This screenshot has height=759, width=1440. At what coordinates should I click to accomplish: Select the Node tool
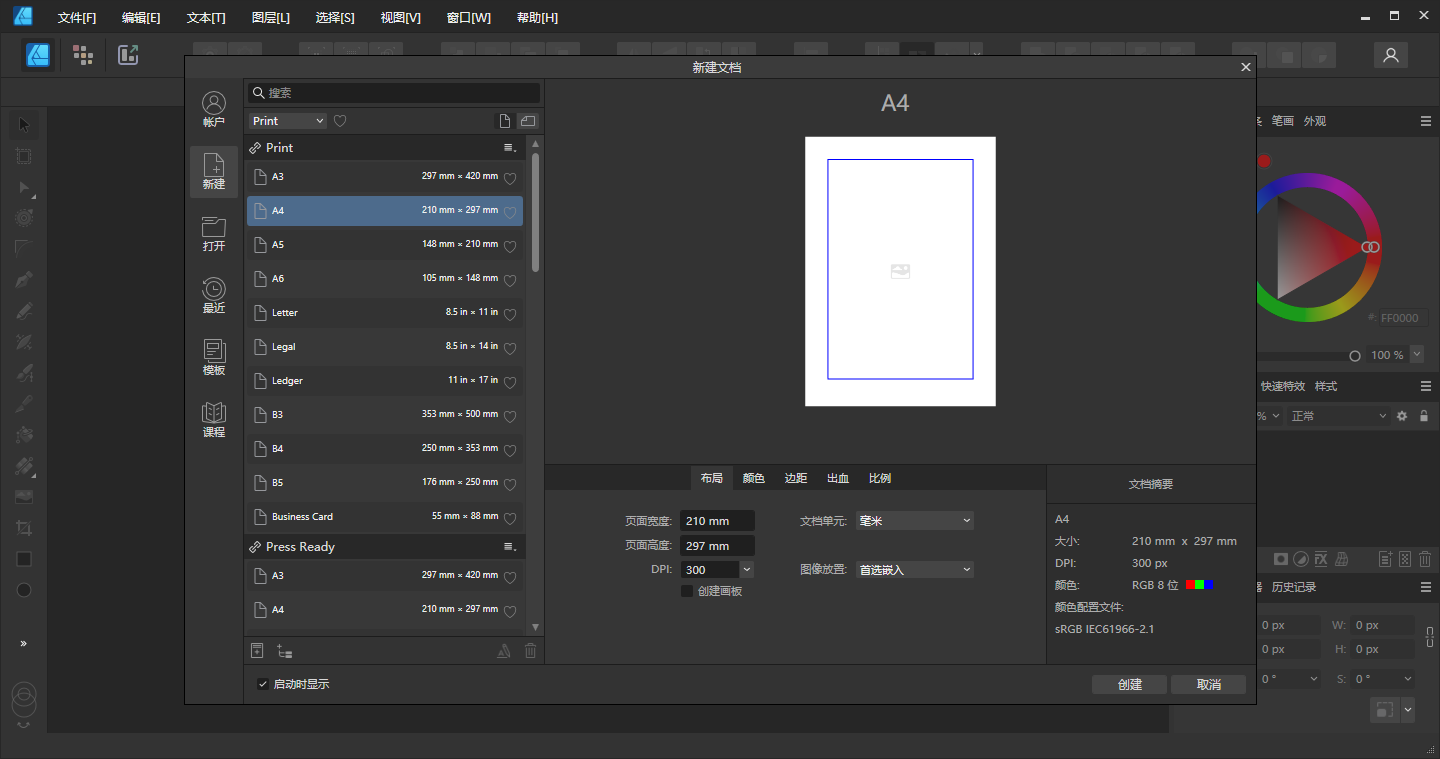click(x=24, y=187)
